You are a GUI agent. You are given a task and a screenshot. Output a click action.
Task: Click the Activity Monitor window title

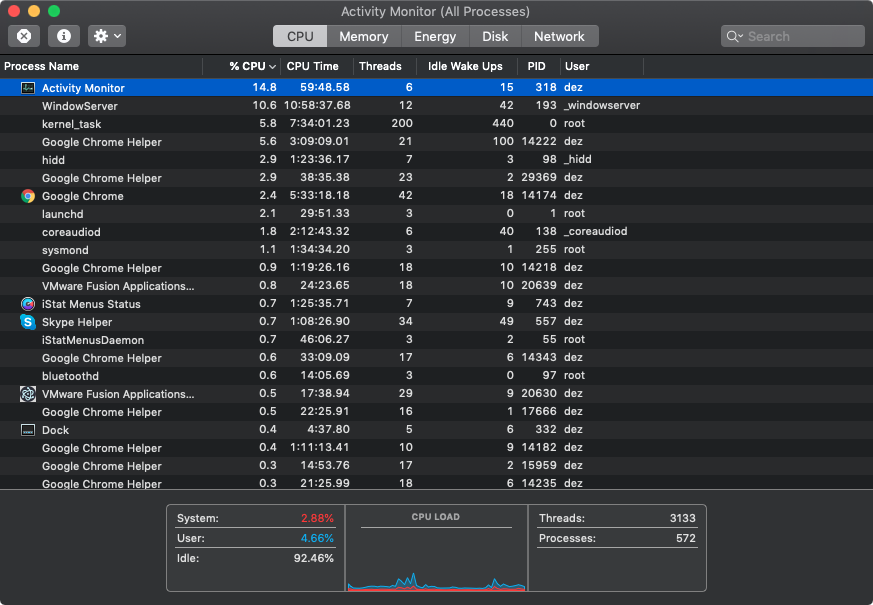pos(435,11)
